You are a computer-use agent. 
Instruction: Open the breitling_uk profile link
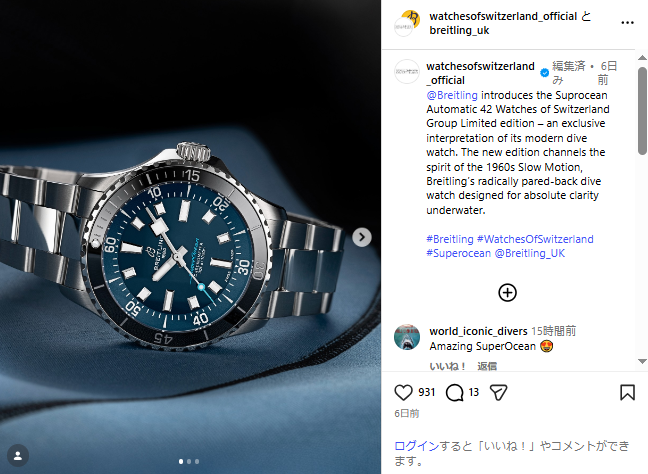[459, 31]
